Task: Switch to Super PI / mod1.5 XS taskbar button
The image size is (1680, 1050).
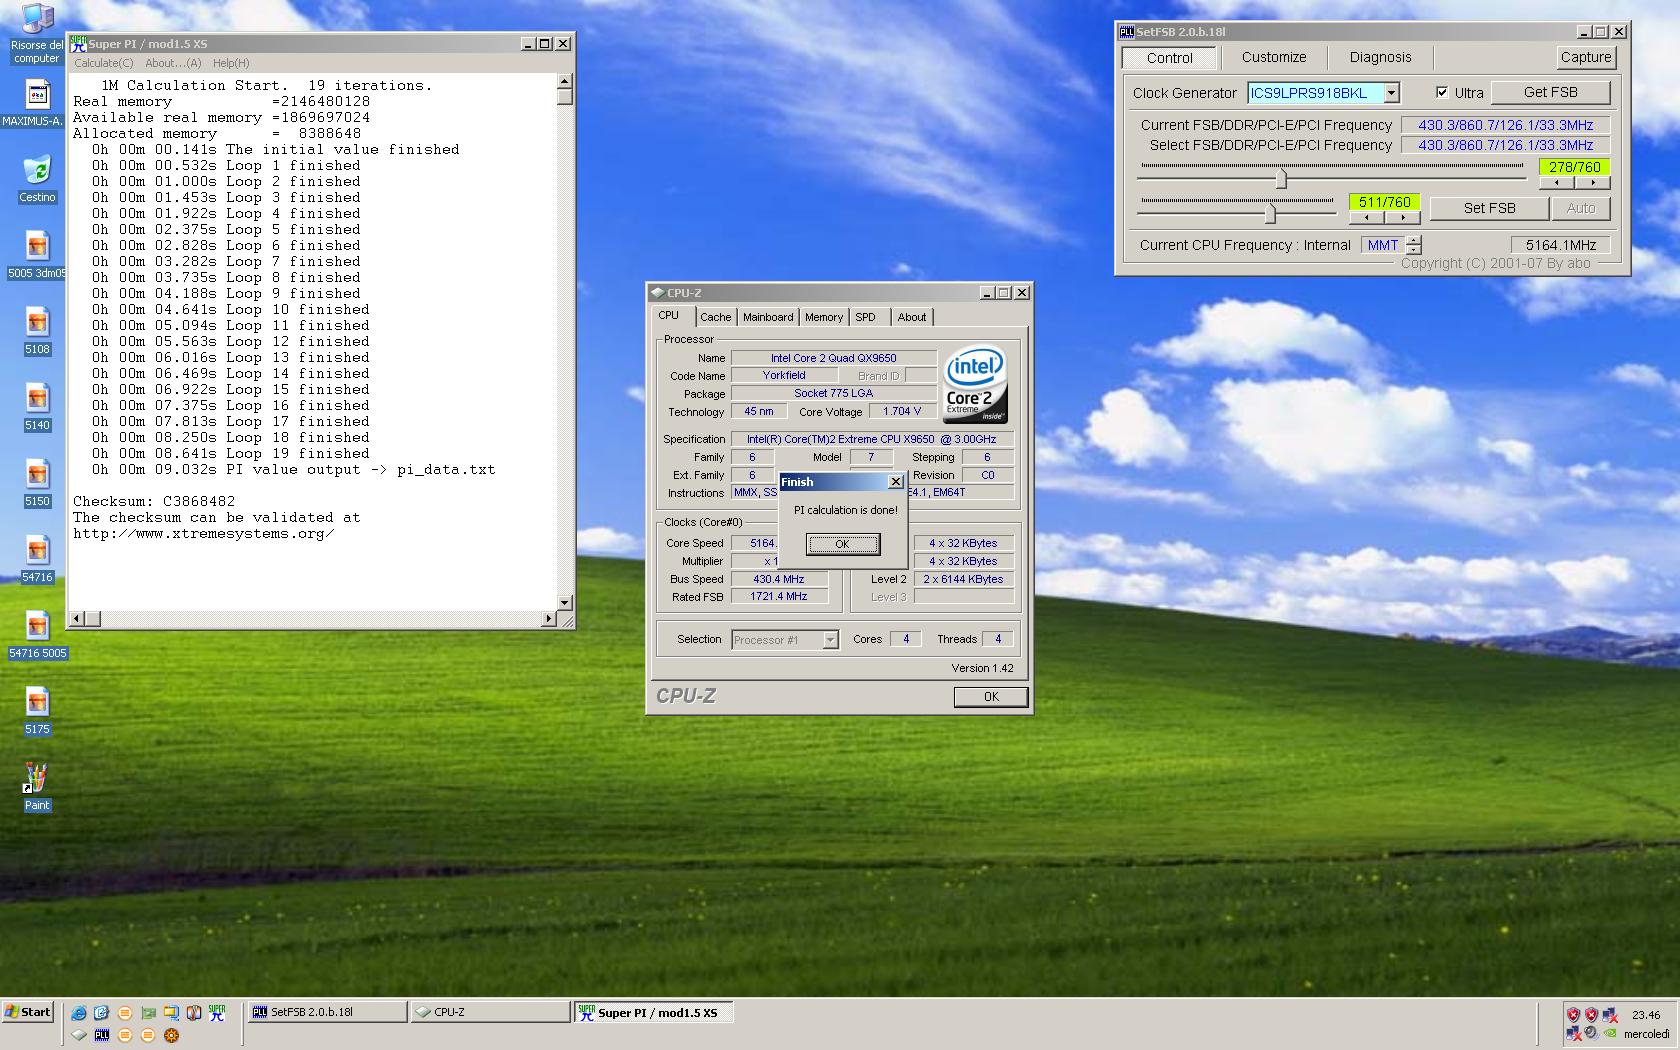Action: point(654,1012)
